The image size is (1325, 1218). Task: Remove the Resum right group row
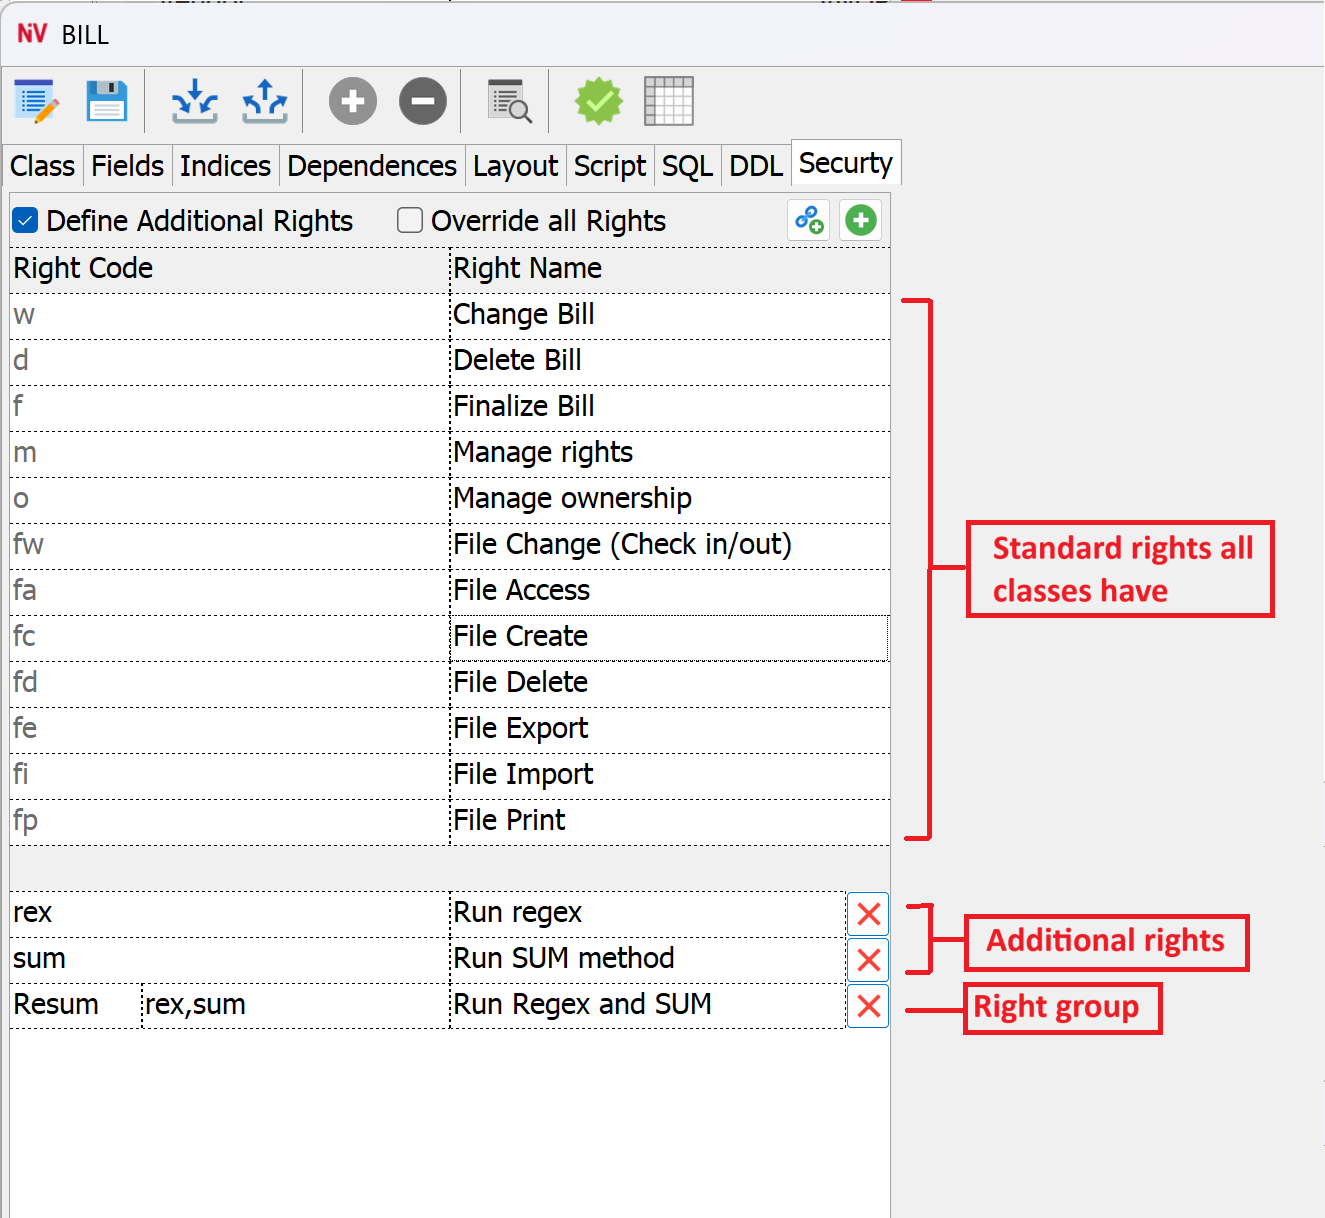point(868,1006)
